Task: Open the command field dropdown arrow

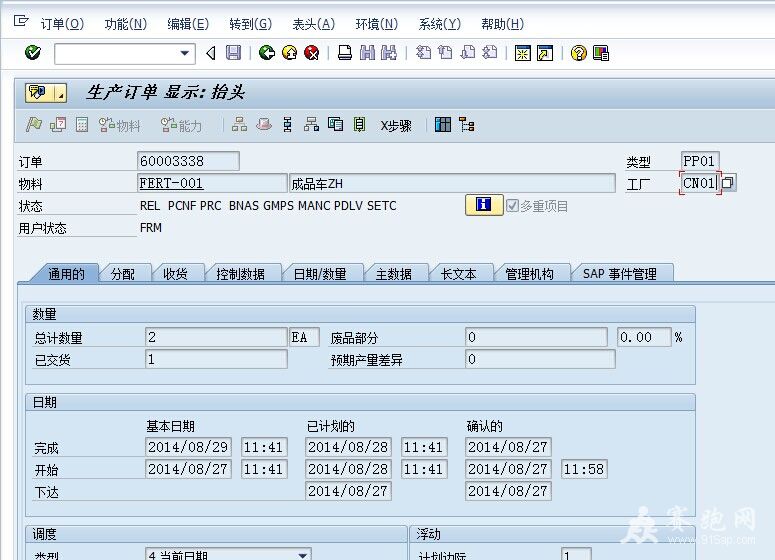Action: [x=184, y=53]
